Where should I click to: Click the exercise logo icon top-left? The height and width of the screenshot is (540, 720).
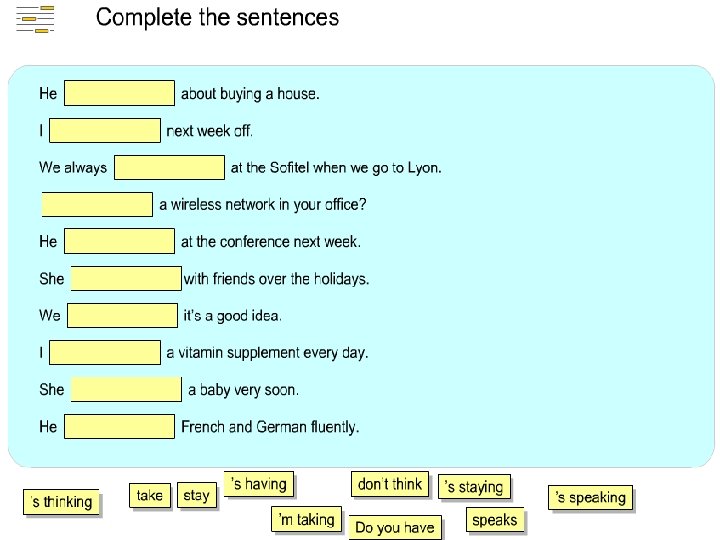[35, 18]
